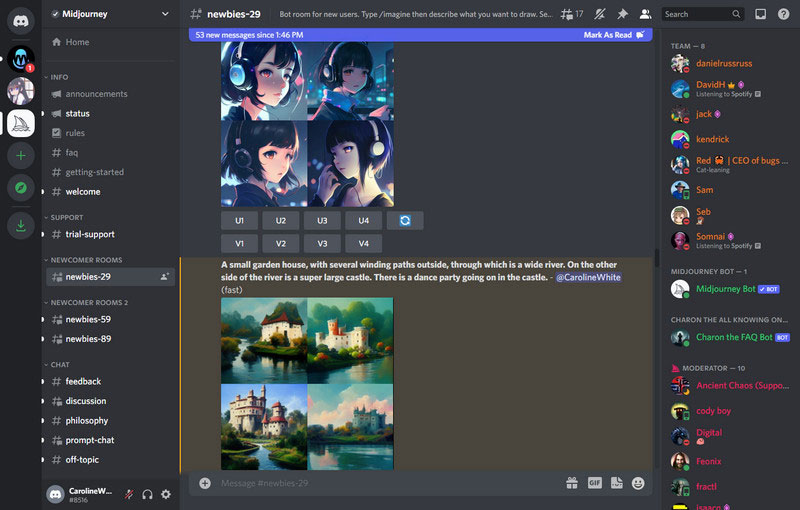Create variations with V1

239,244
